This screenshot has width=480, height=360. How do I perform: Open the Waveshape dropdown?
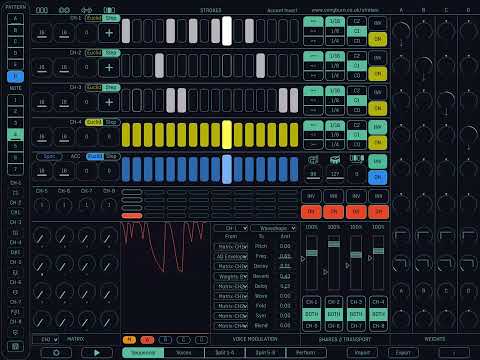pyautogui.click(x=273, y=228)
